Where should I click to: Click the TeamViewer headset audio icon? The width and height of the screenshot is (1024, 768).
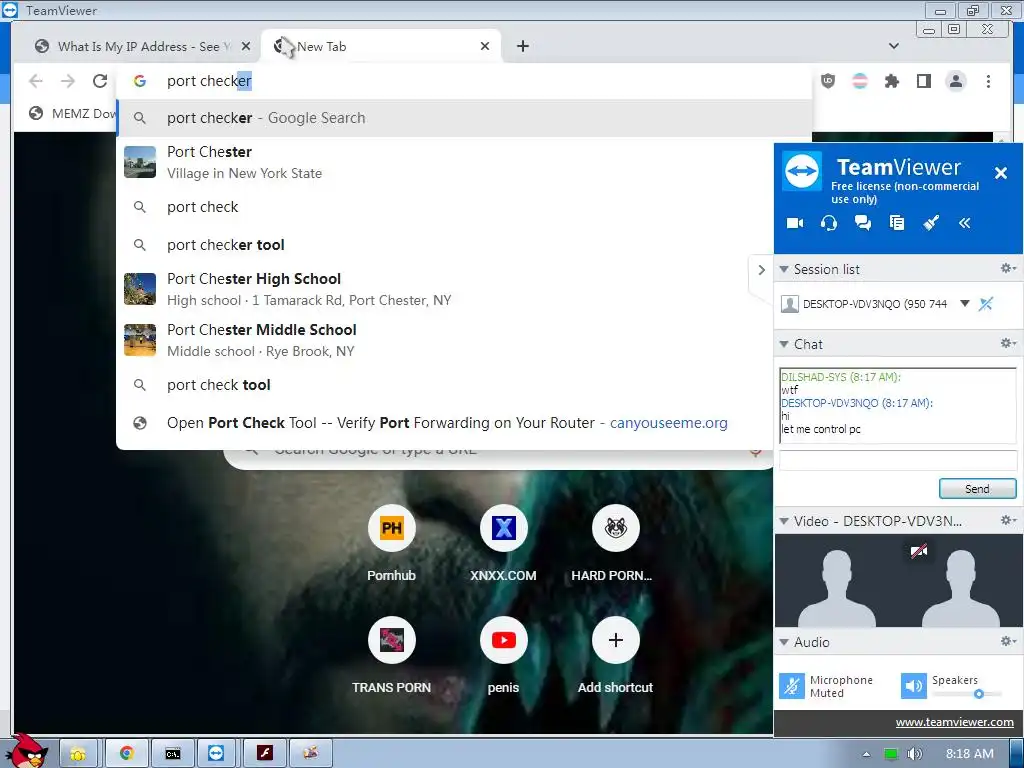coord(829,223)
